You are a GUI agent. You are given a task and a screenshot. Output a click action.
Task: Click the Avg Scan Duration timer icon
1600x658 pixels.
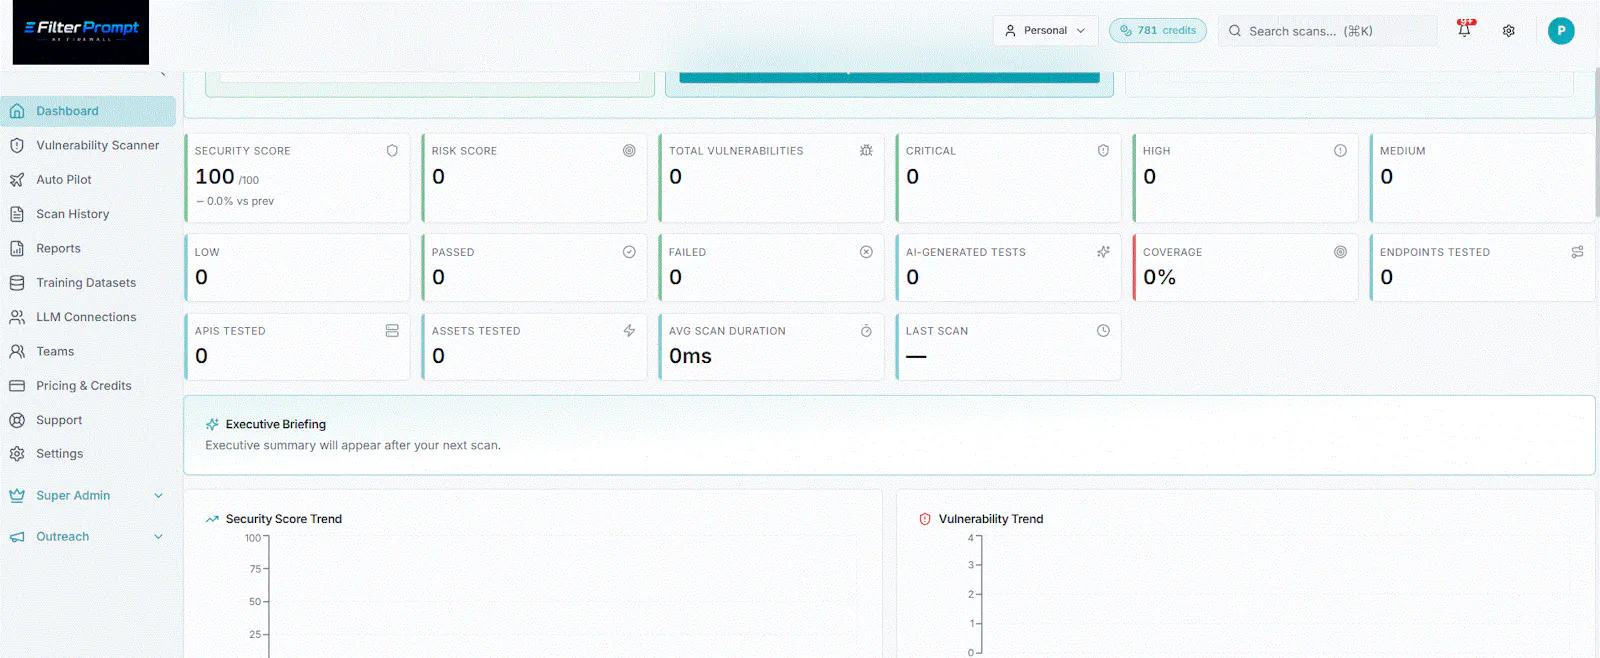866,331
